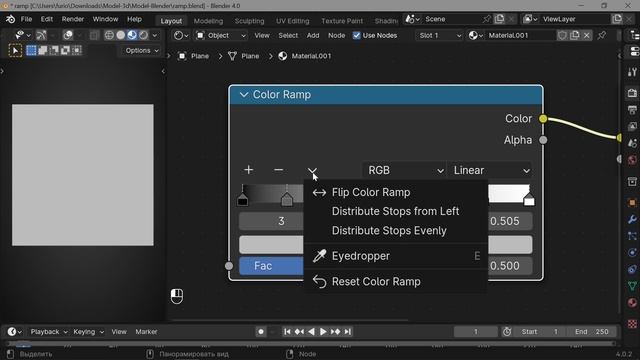
Task: Toggle the Use Nodes checkbox
Action: pyautogui.click(x=357, y=36)
